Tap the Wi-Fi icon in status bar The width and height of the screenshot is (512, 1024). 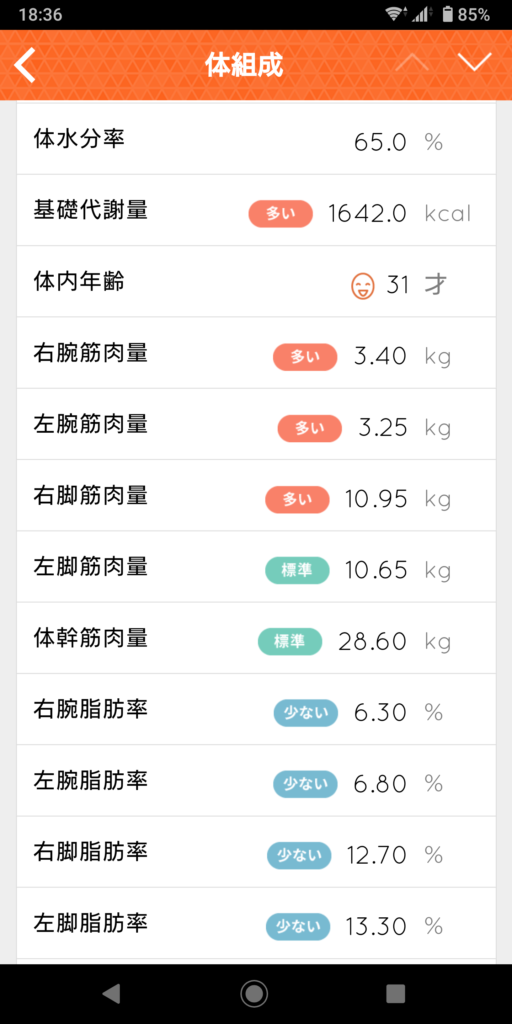click(394, 14)
